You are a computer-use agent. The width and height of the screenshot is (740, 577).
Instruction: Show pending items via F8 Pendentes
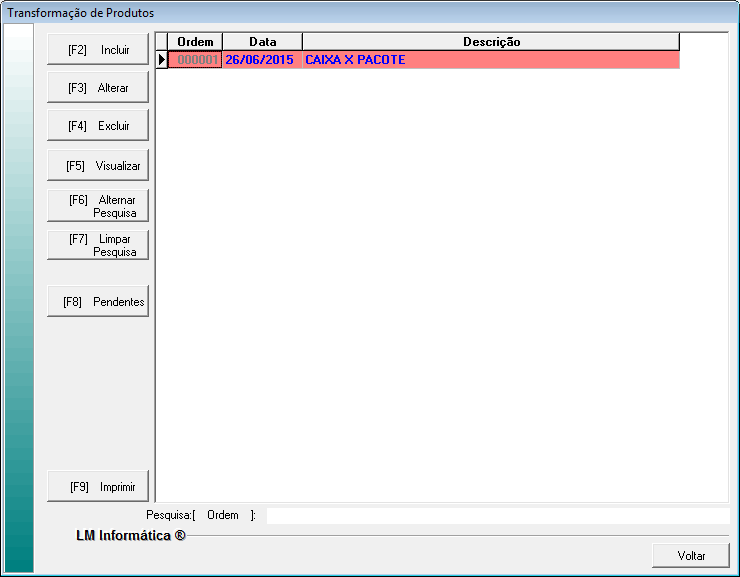click(98, 302)
